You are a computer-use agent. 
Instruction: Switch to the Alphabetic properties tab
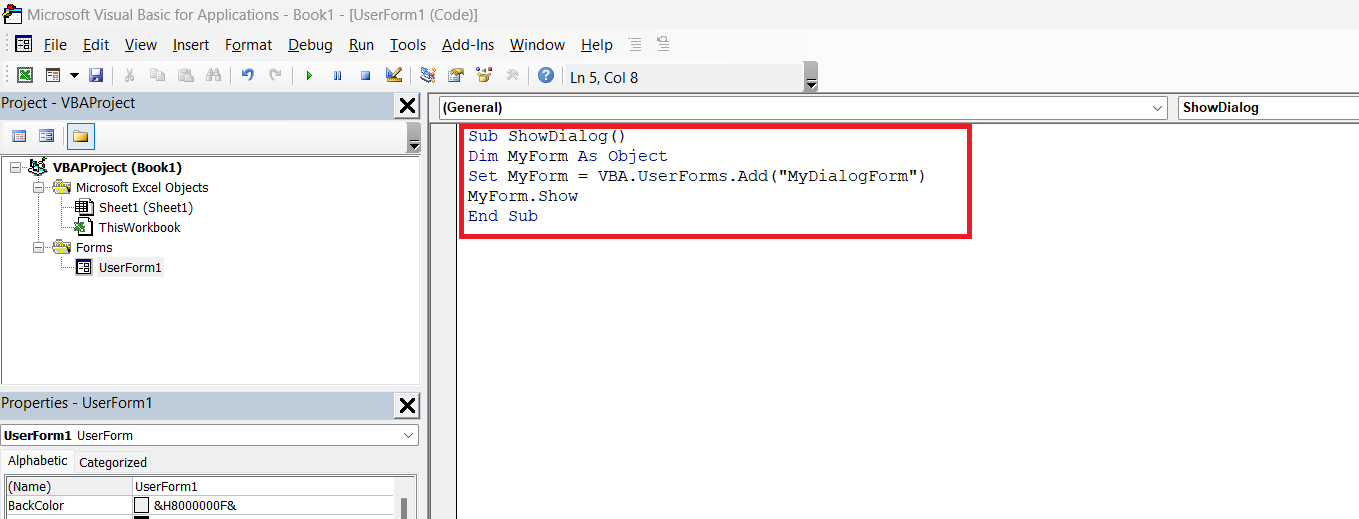click(38, 461)
